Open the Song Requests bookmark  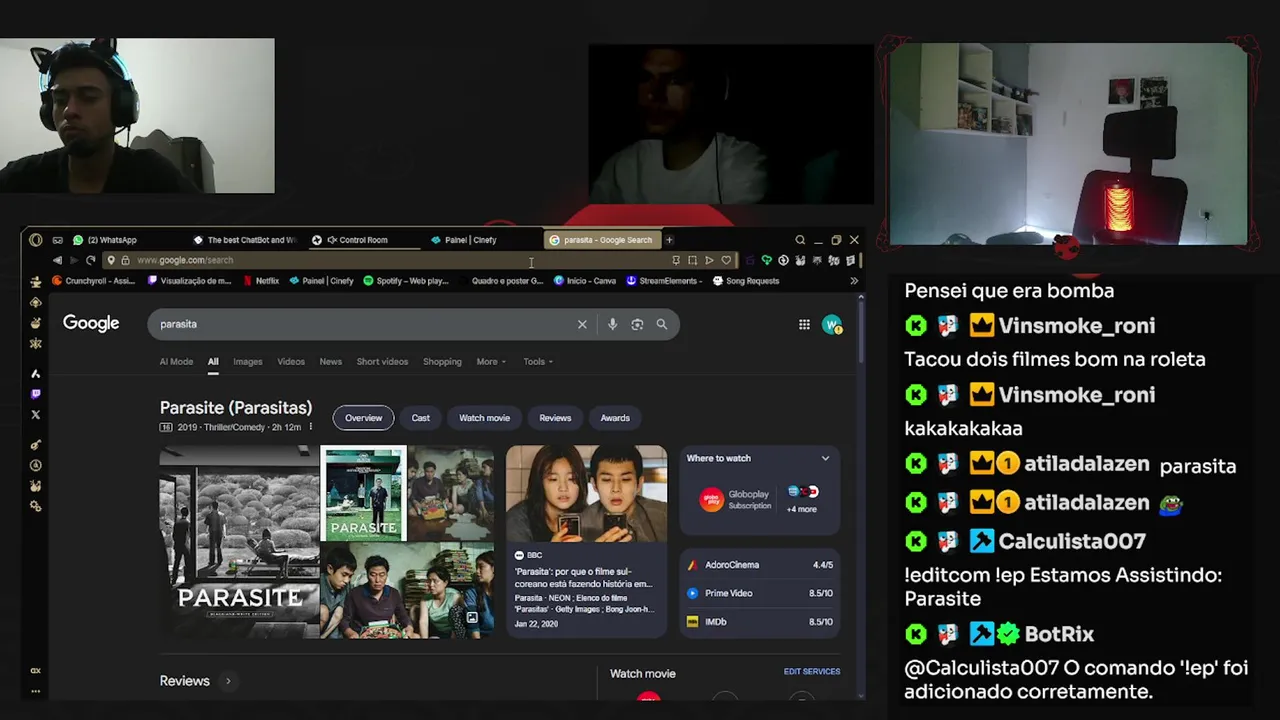click(x=746, y=281)
